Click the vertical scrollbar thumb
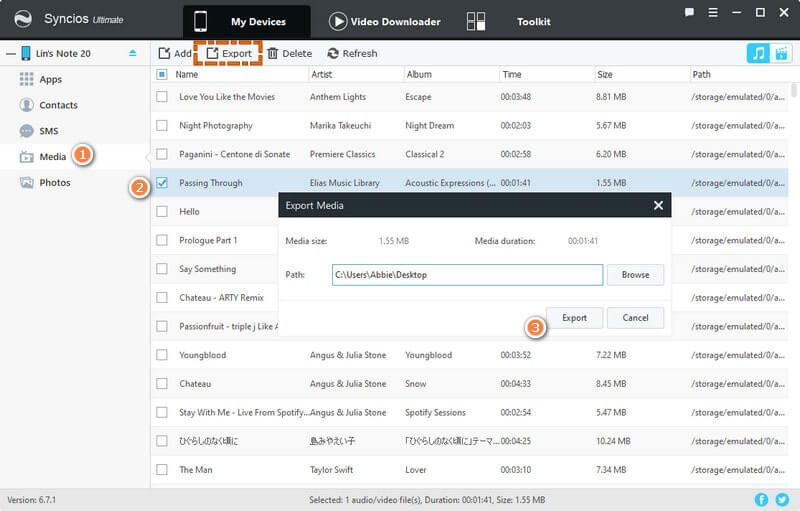 793,90
